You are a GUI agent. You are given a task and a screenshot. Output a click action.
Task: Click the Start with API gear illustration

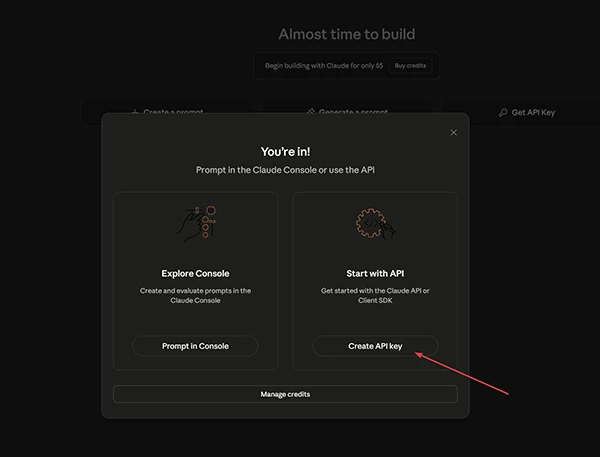point(375,225)
